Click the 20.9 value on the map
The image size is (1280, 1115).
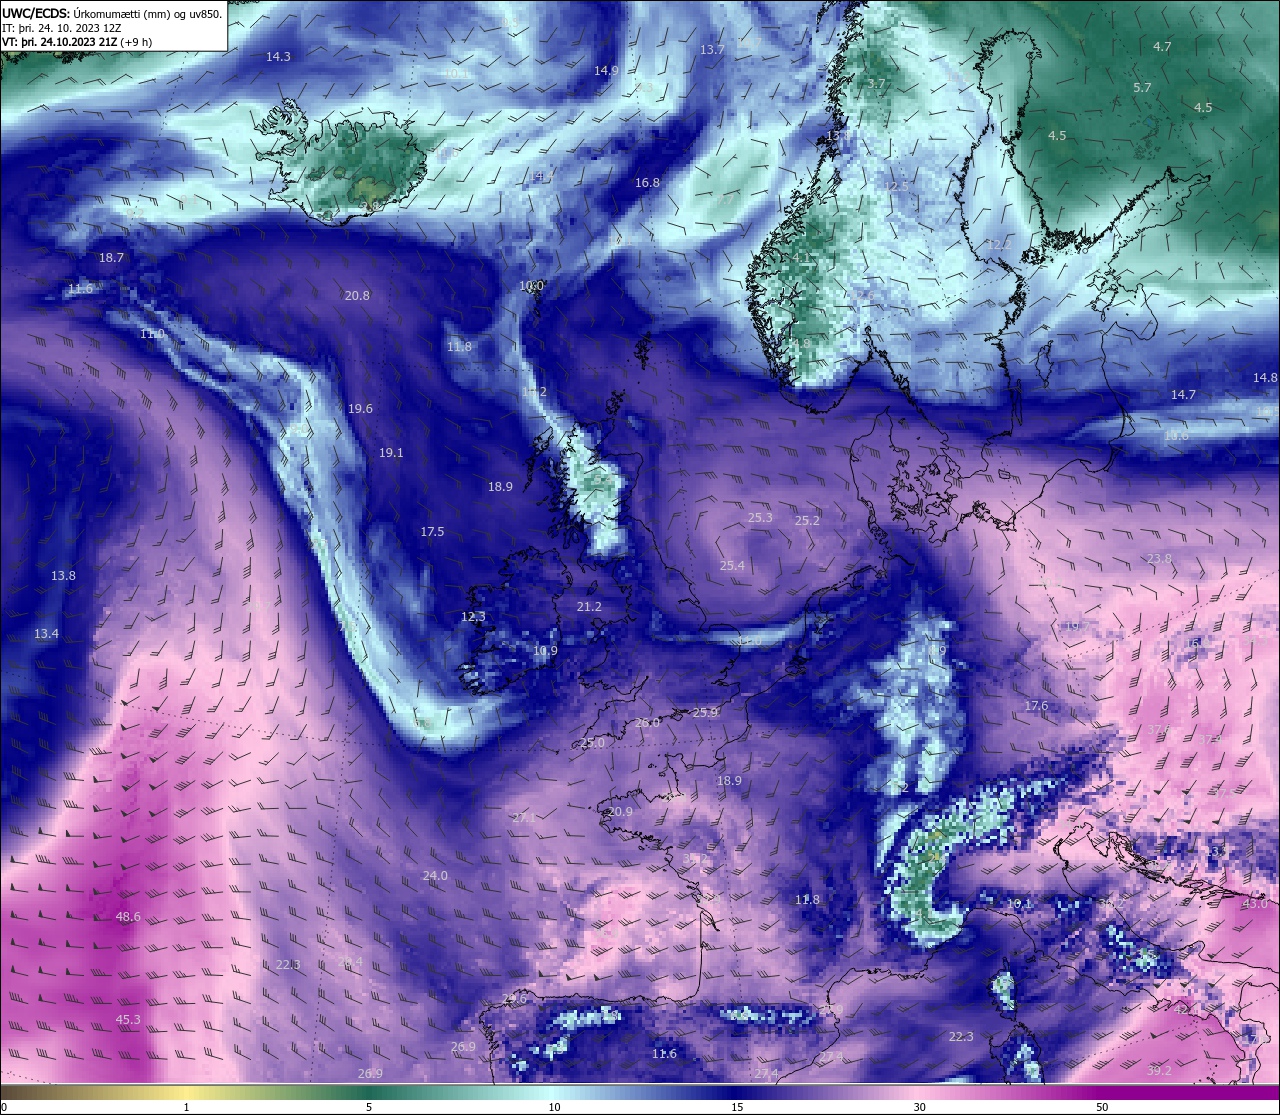(x=620, y=812)
